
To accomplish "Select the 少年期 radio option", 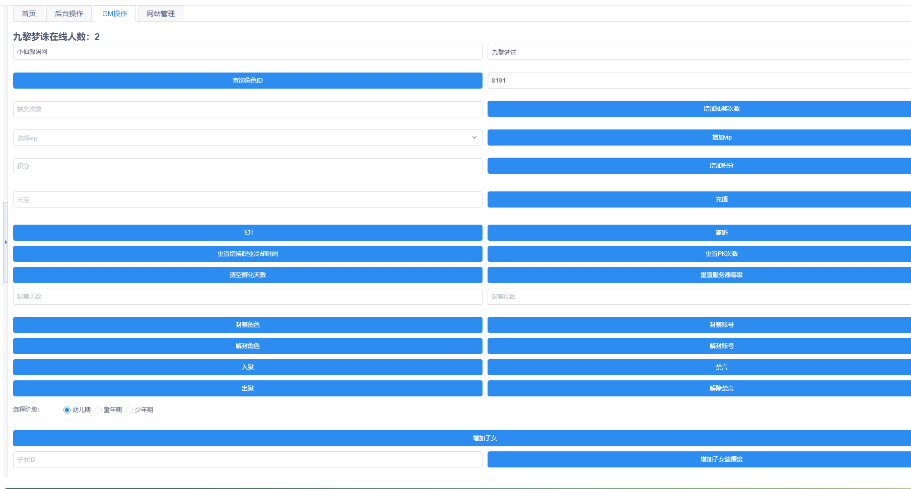I will 130,410.
